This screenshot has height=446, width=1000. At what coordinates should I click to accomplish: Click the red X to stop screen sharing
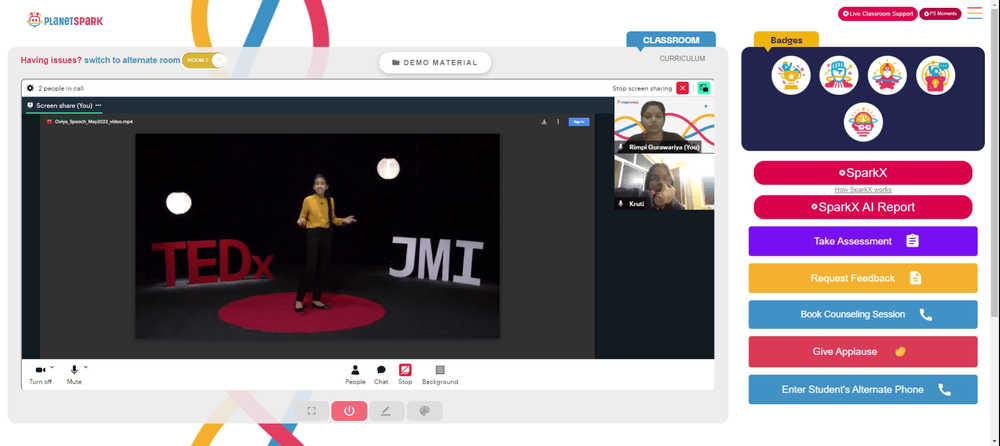pyautogui.click(x=682, y=88)
